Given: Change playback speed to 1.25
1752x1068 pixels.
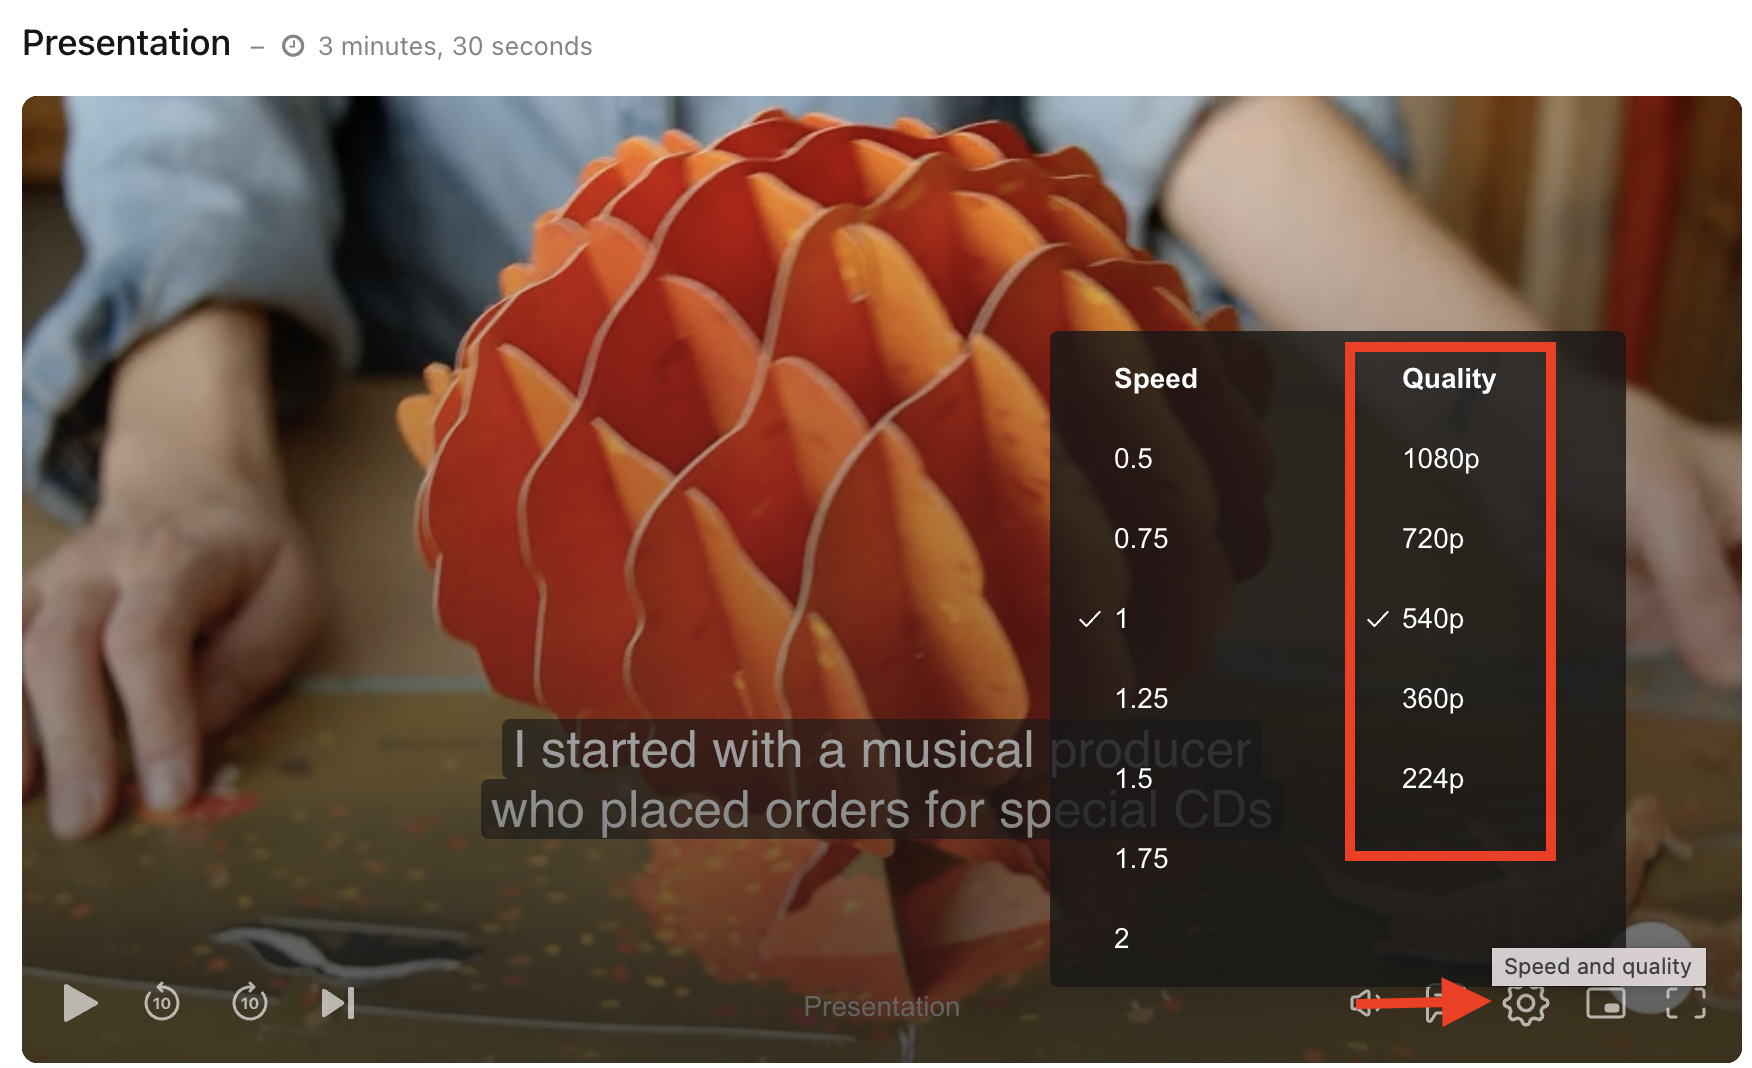Looking at the screenshot, I should (x=1141, y=698).
